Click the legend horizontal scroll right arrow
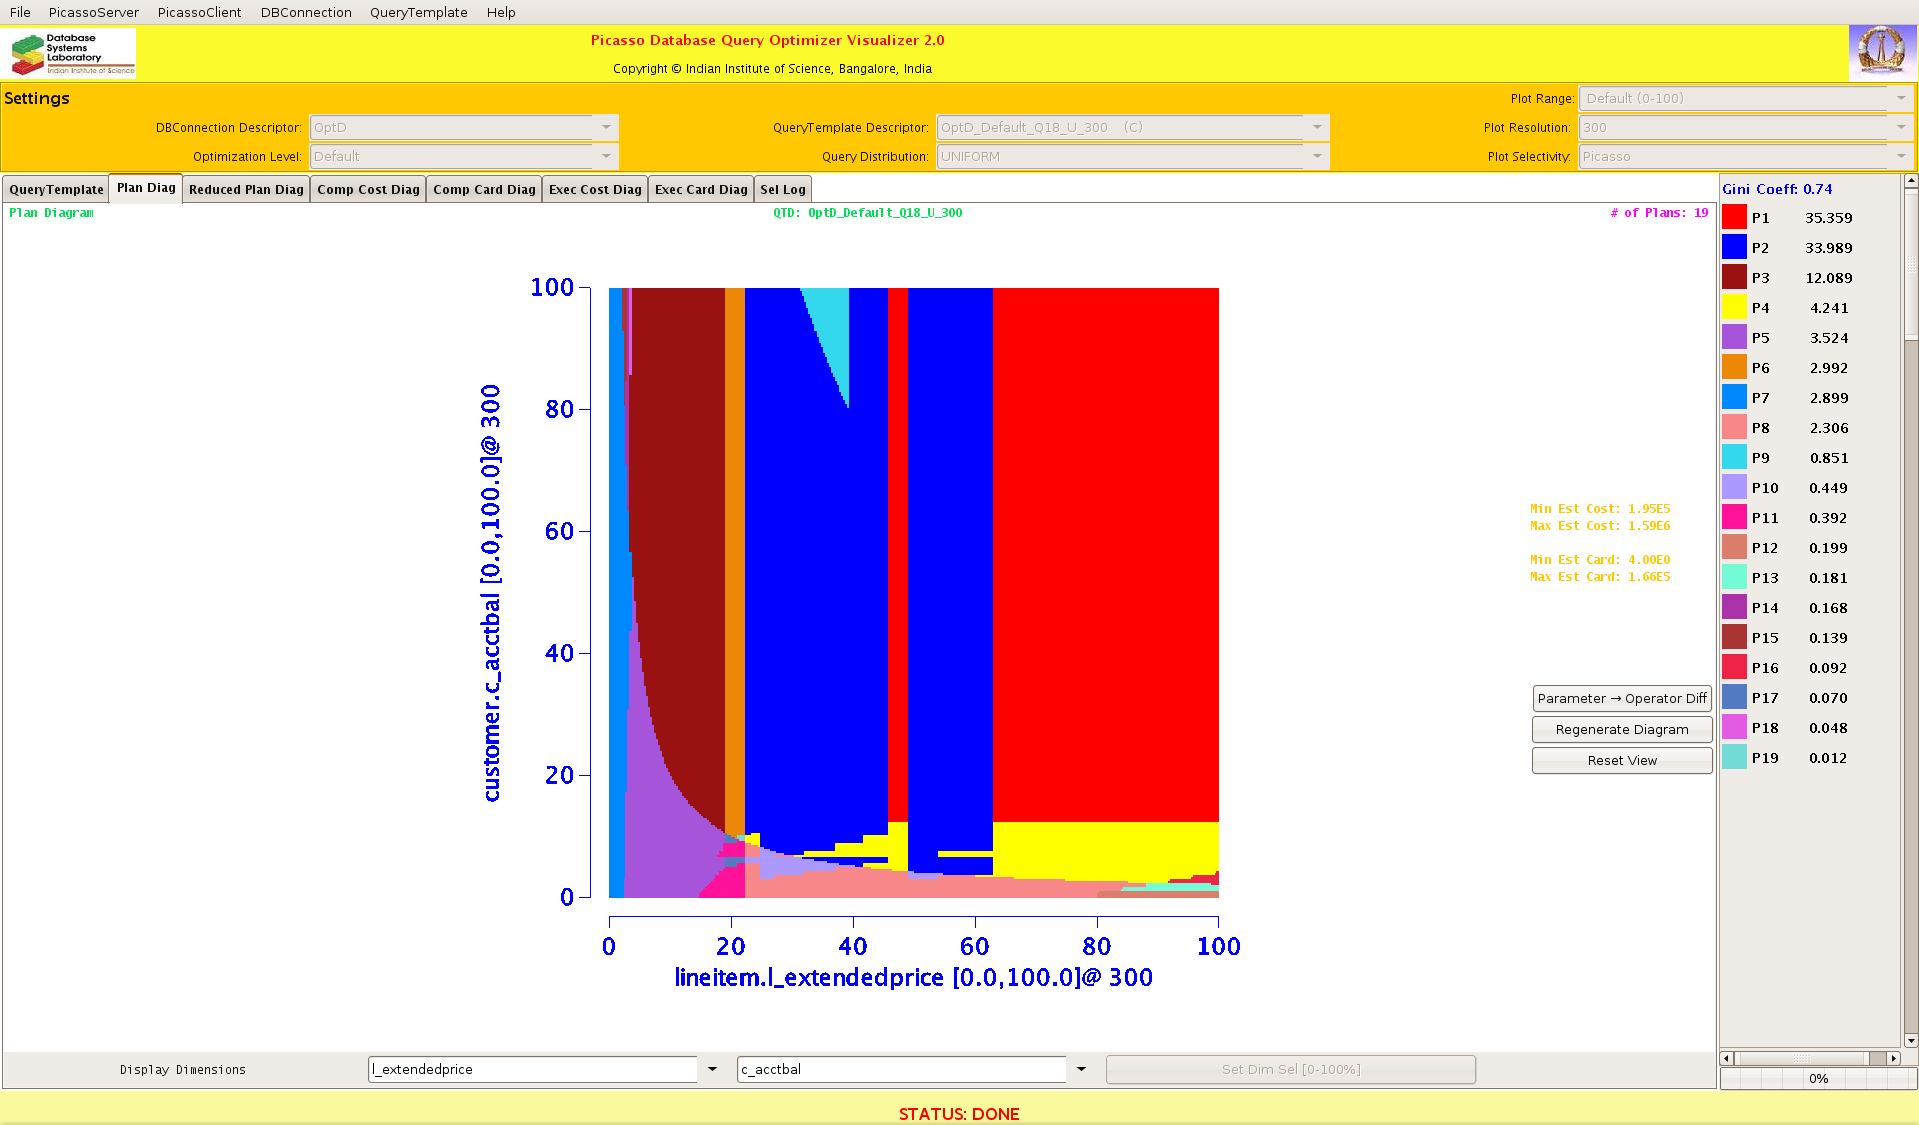The width and height of the screenshot is (1919, 1125). pos(1893,1058)
